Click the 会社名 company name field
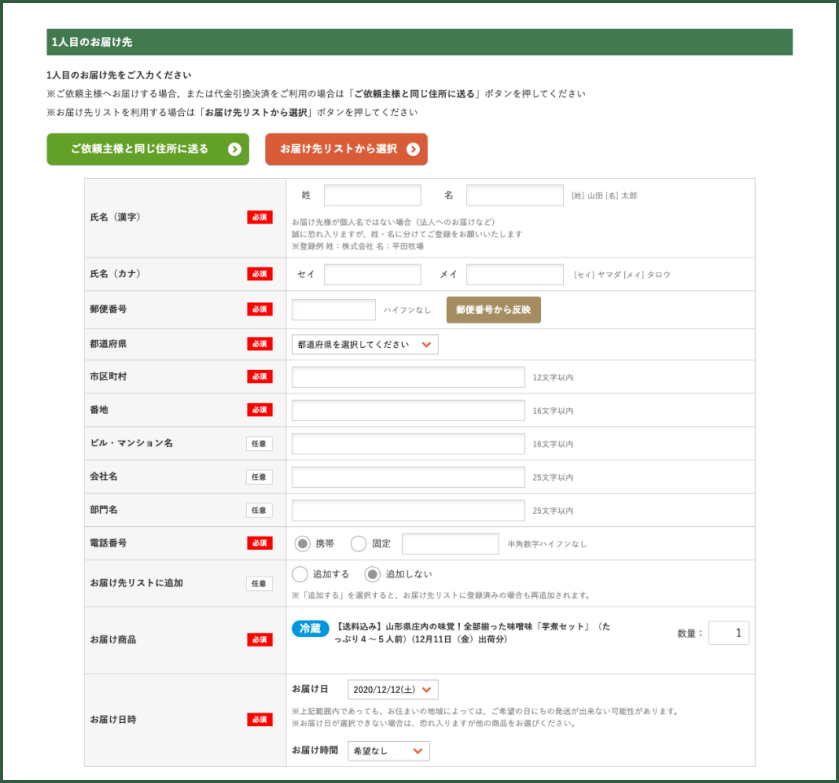 tap(408, 477)
